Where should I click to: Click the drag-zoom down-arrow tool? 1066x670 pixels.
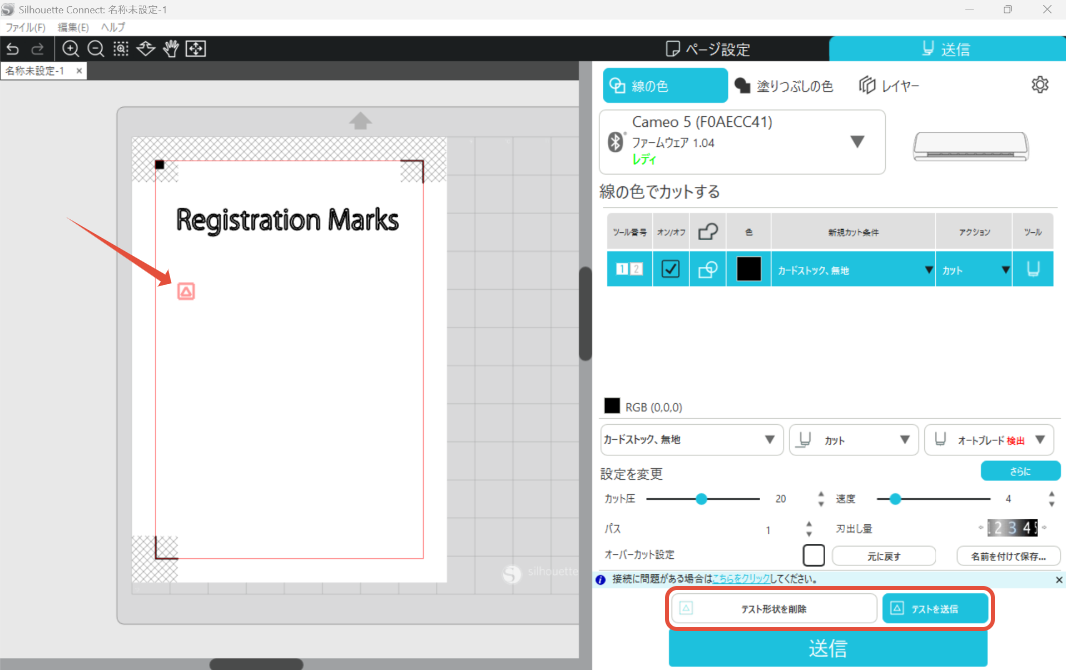[x=146, y=49]
